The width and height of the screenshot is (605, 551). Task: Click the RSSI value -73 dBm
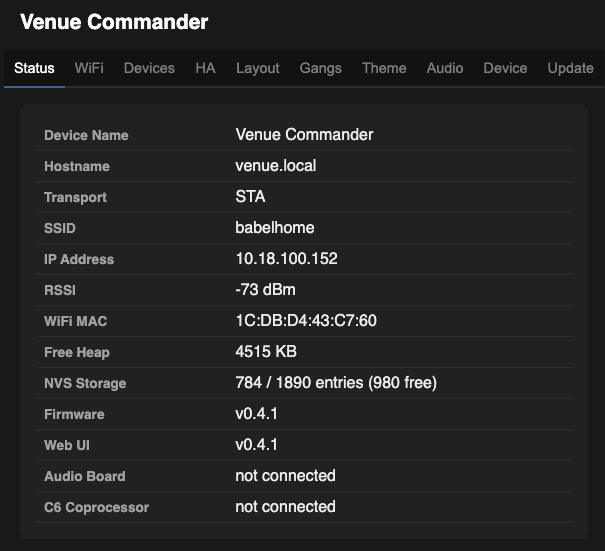click(x=265, y=290)
